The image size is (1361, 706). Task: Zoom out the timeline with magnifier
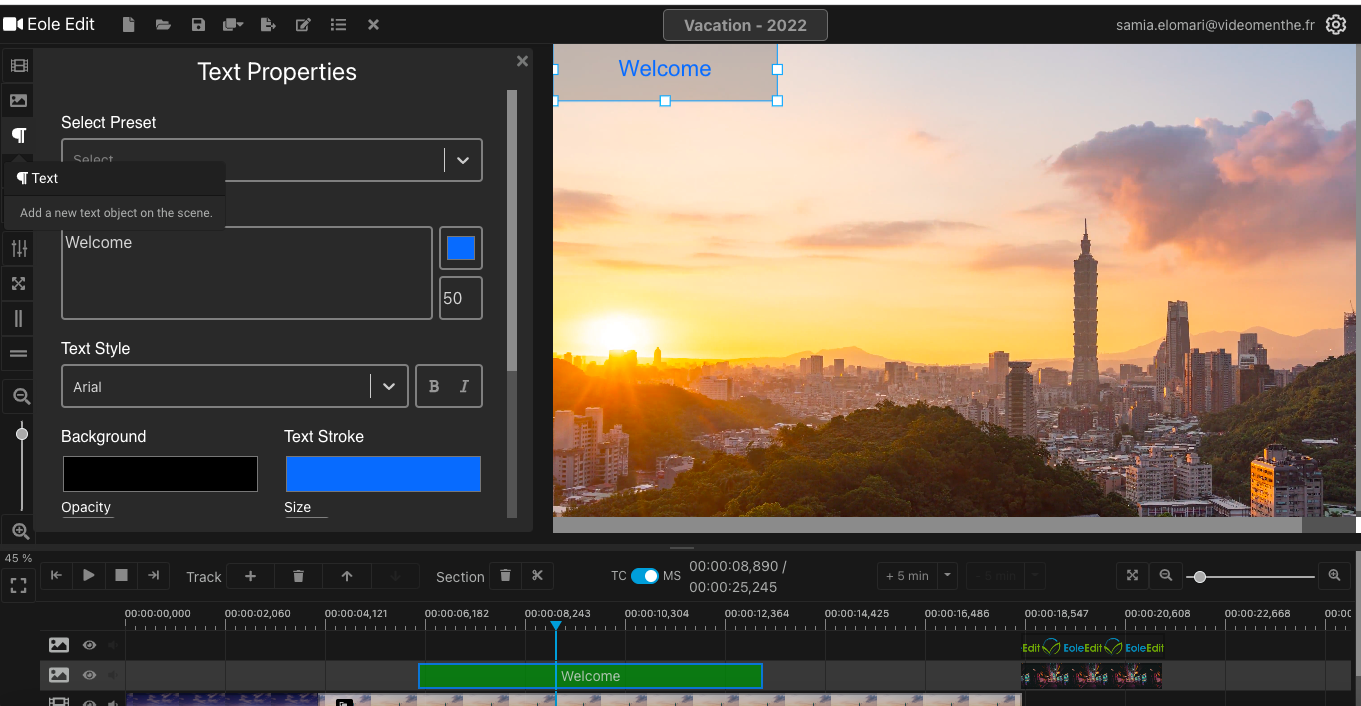(1166, 576)
